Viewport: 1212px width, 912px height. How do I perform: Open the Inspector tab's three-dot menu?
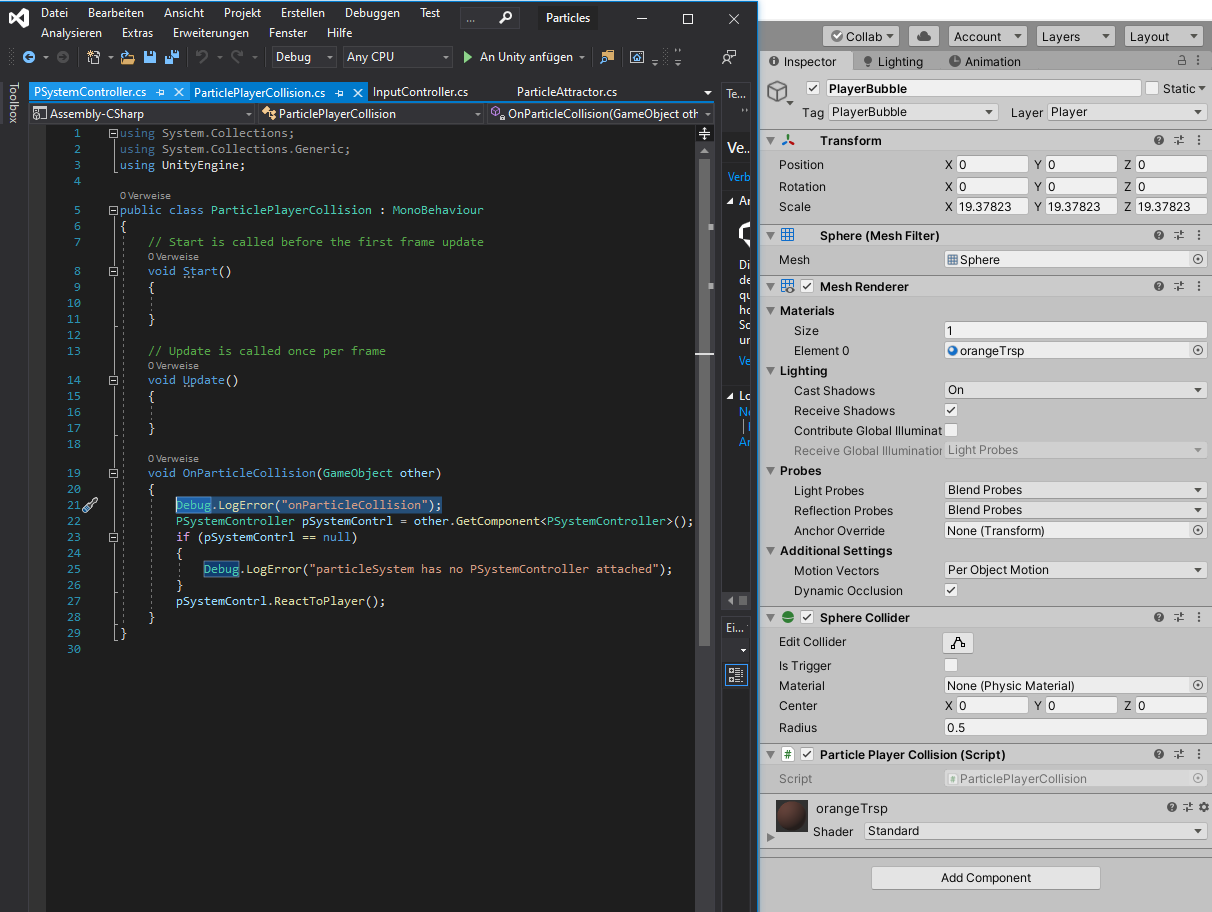pyautogui.click(x=1198, y=61)
